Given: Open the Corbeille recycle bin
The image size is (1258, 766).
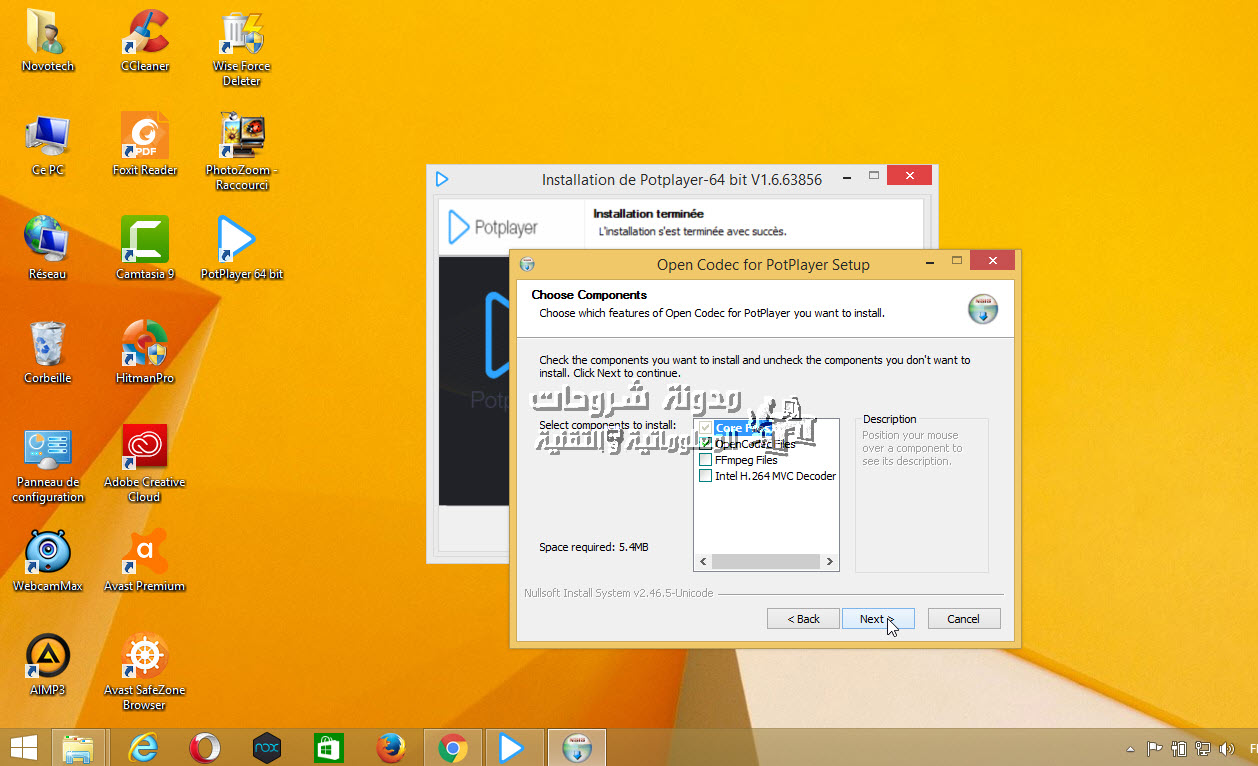Looking at the screenshot, I should 47,352.
